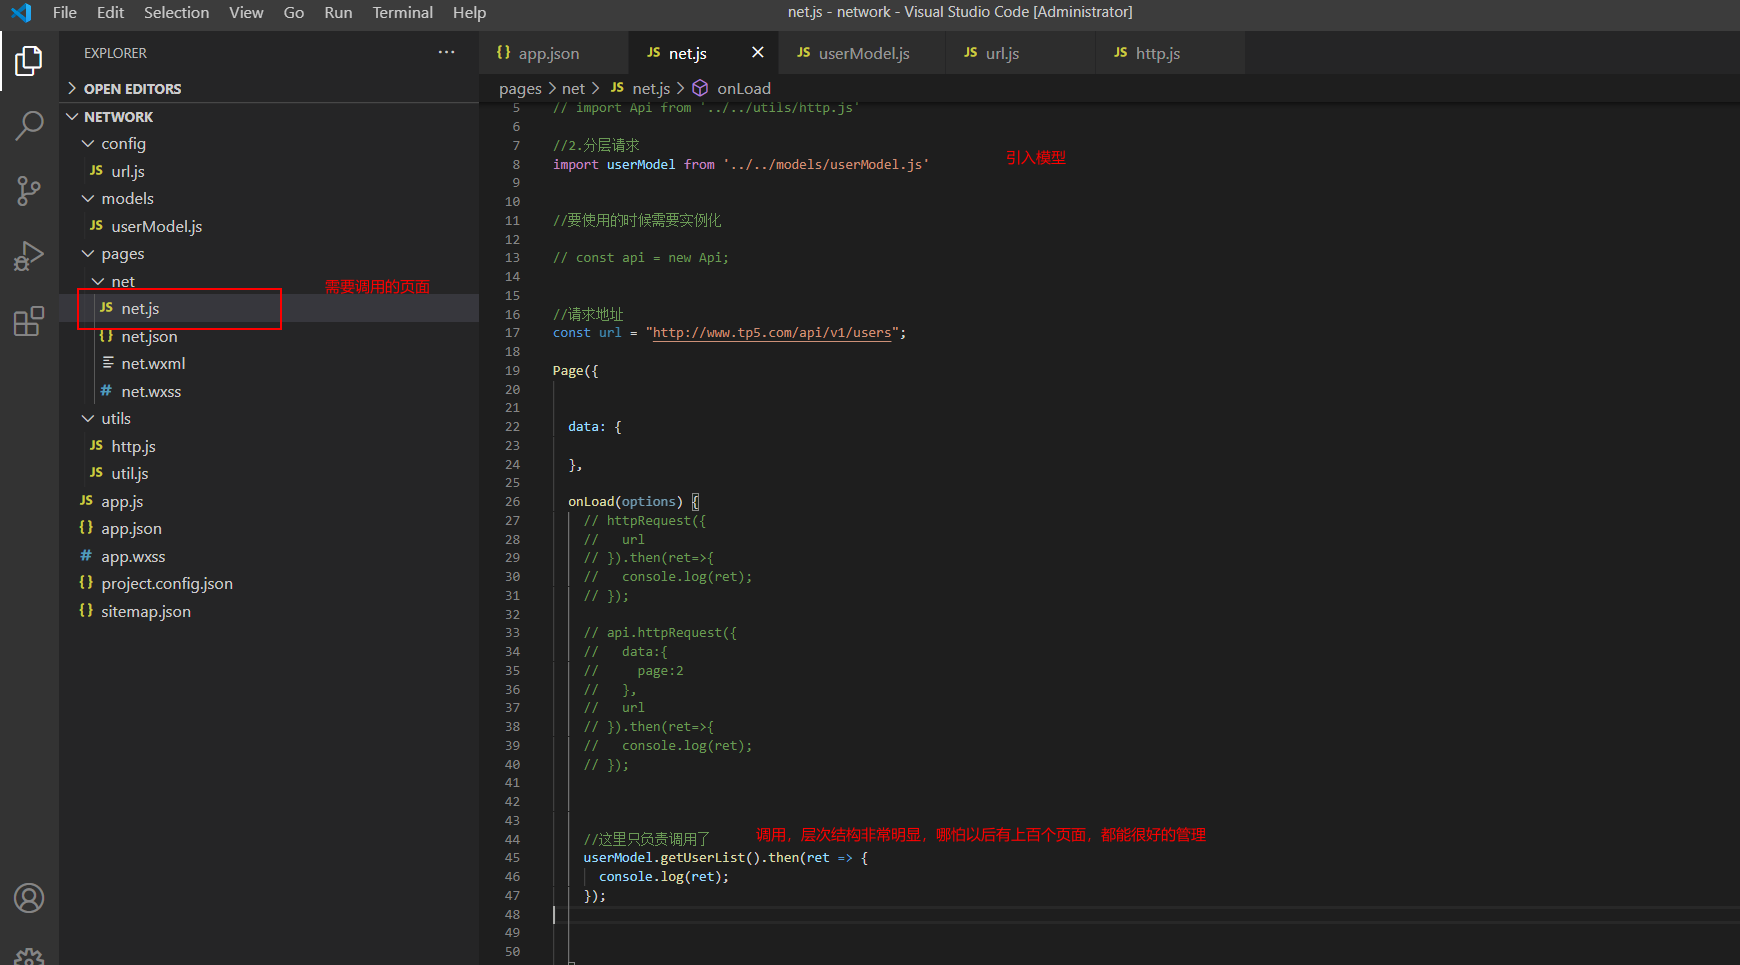The image size is (1740, 965).
Task: Collapse the net folder
Action: coord(98,281)
